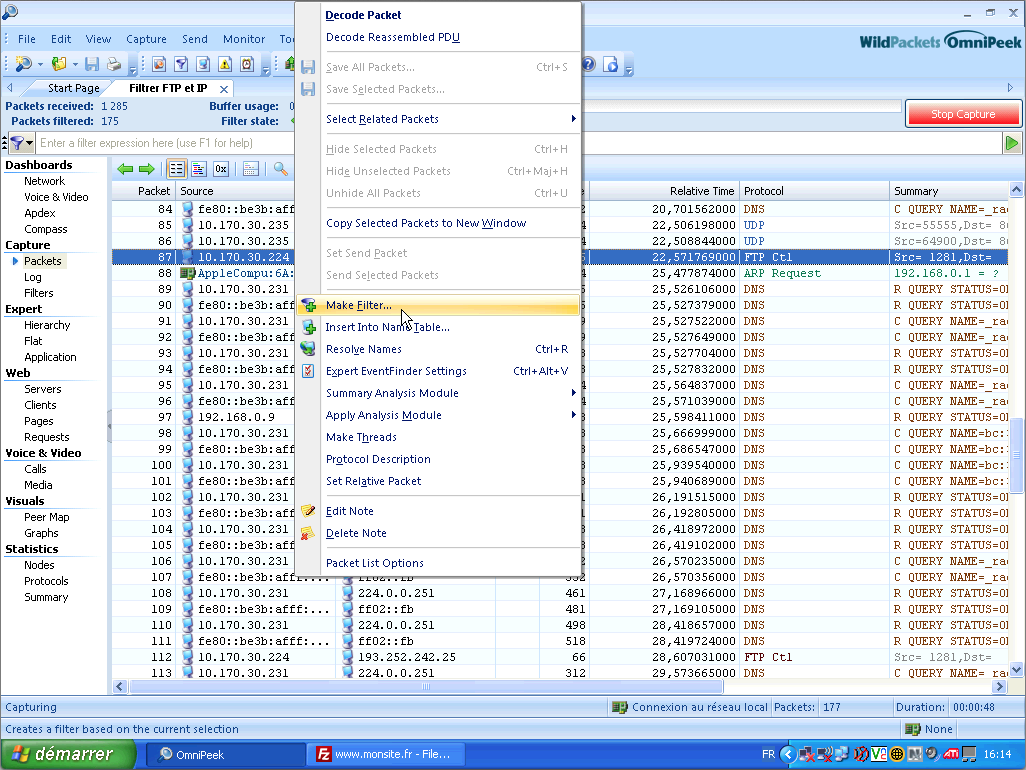Click the magnifier zoom icon in packet toolbar
This screenshot has width=1026, height=770.
[x=281, y=169]
